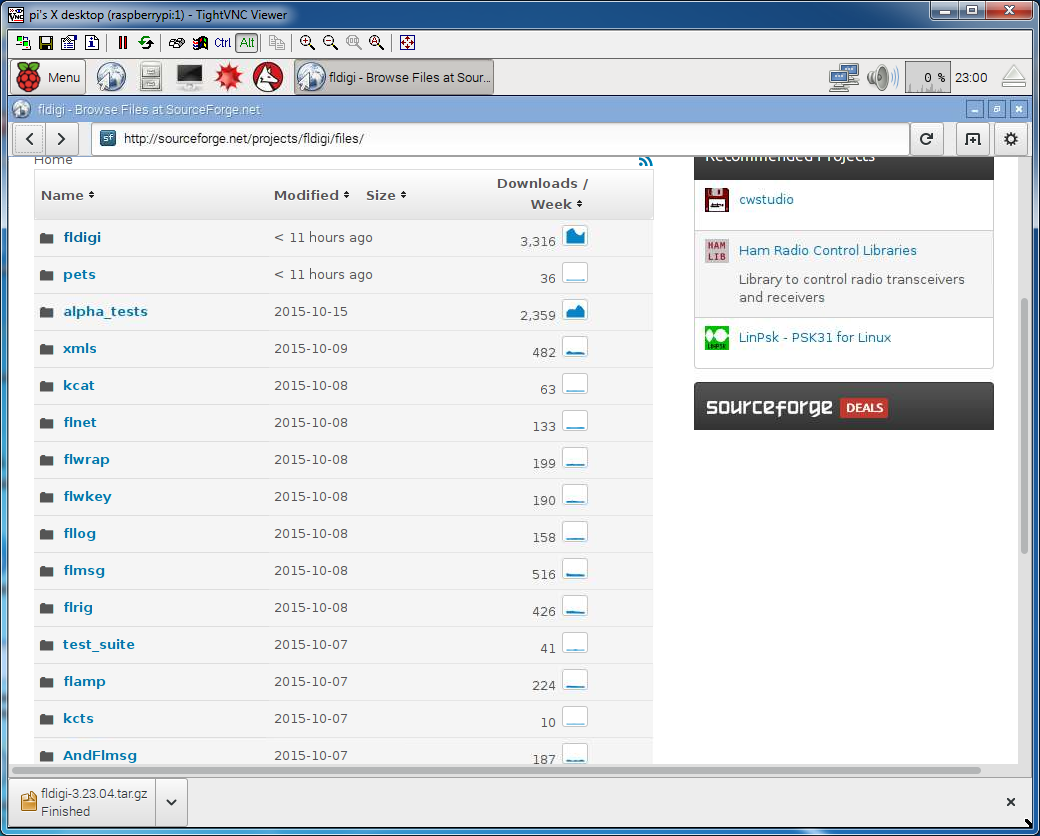Open the kcat folder
The image size is (1040, 836).
pos(79,385)
